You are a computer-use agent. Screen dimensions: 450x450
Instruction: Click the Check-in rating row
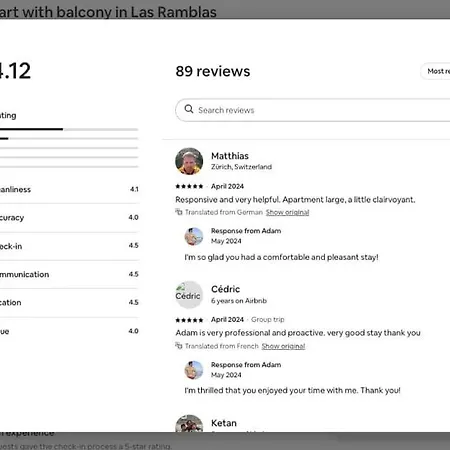pos(69,246)
